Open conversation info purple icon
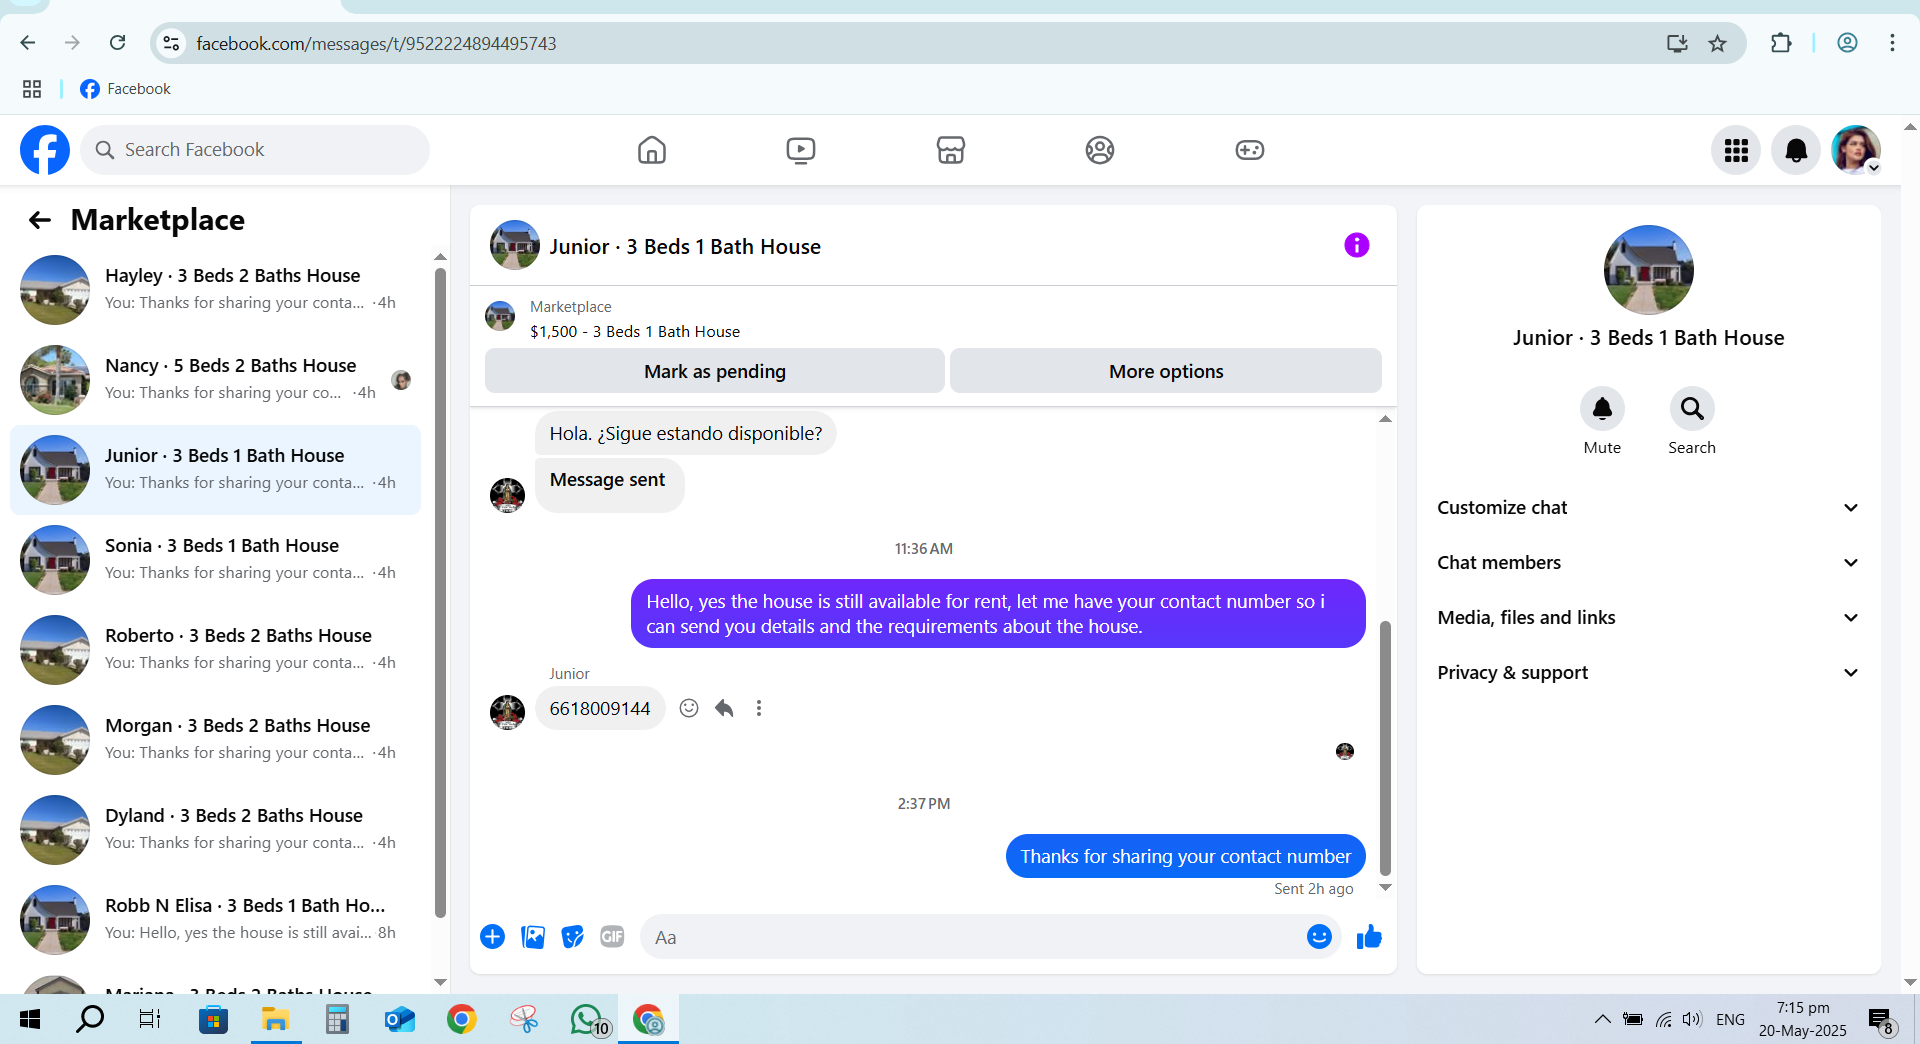1920x1044 pixels. click(1356, 245)
